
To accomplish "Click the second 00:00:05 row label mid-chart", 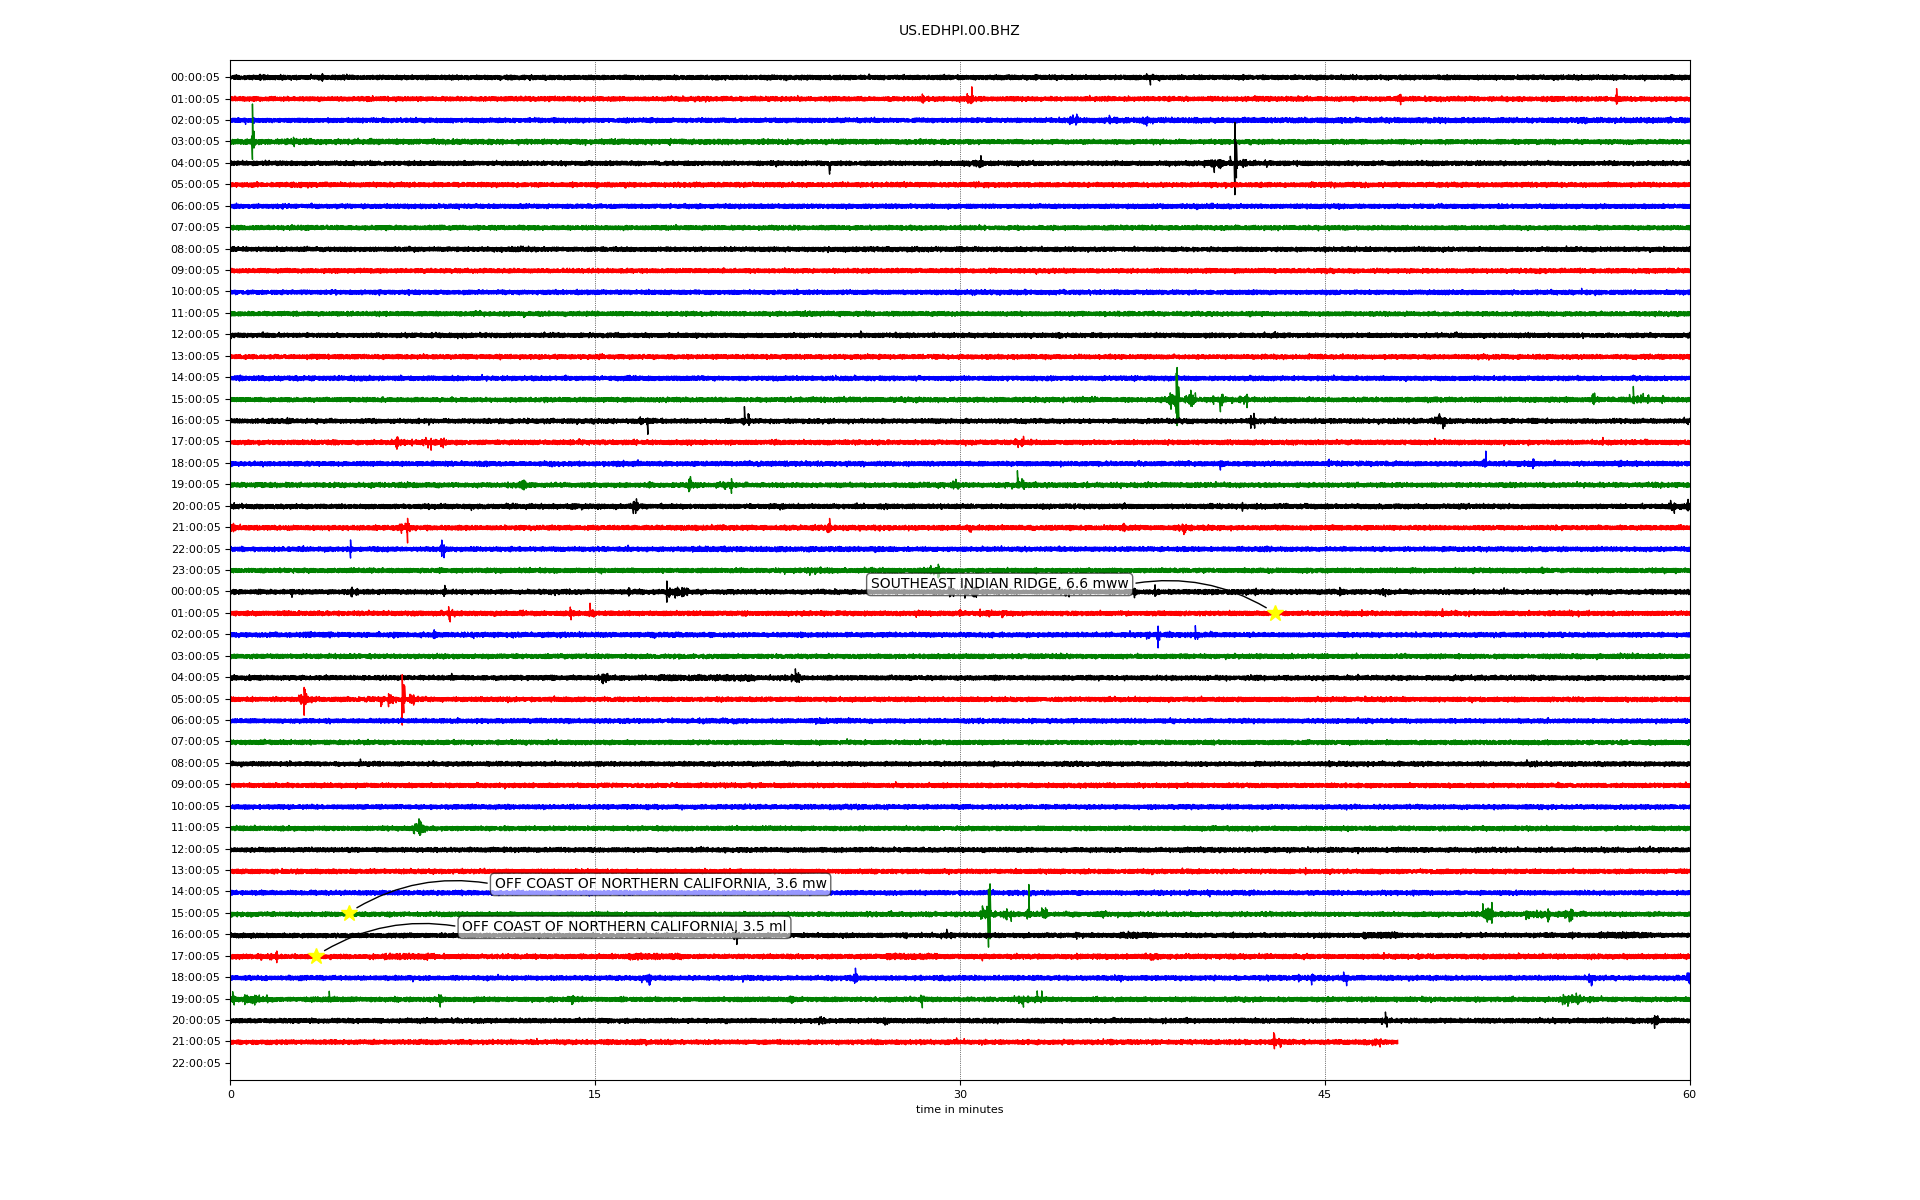I will (195, 592).
